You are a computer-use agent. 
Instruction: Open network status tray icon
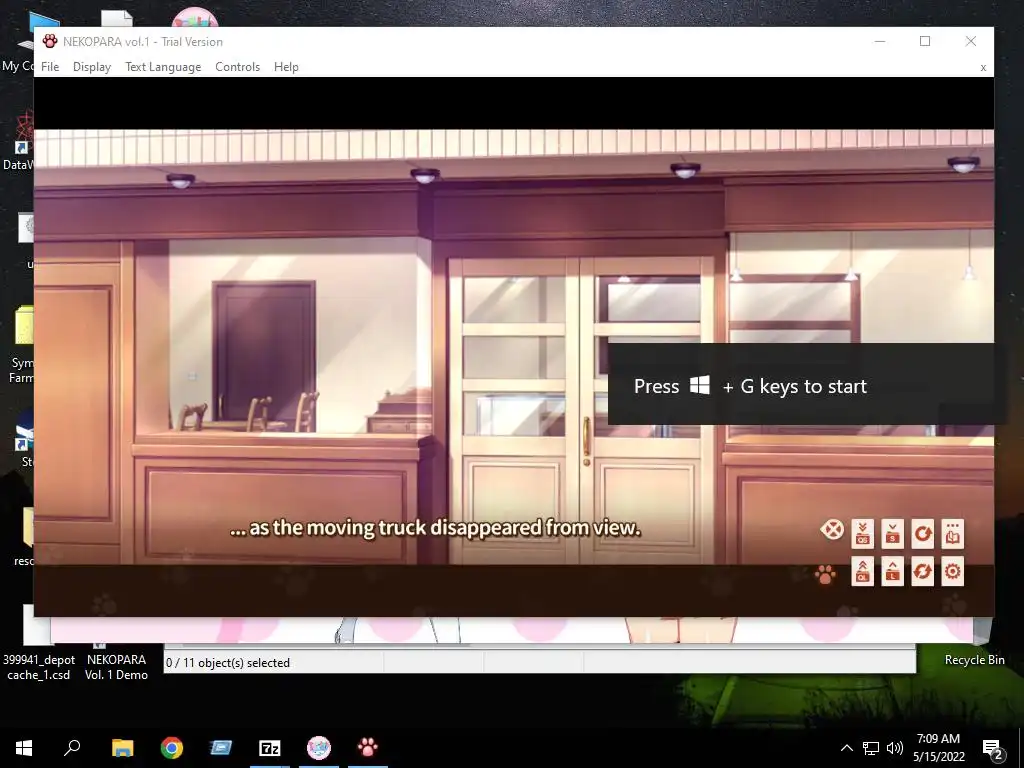(871, 748)
